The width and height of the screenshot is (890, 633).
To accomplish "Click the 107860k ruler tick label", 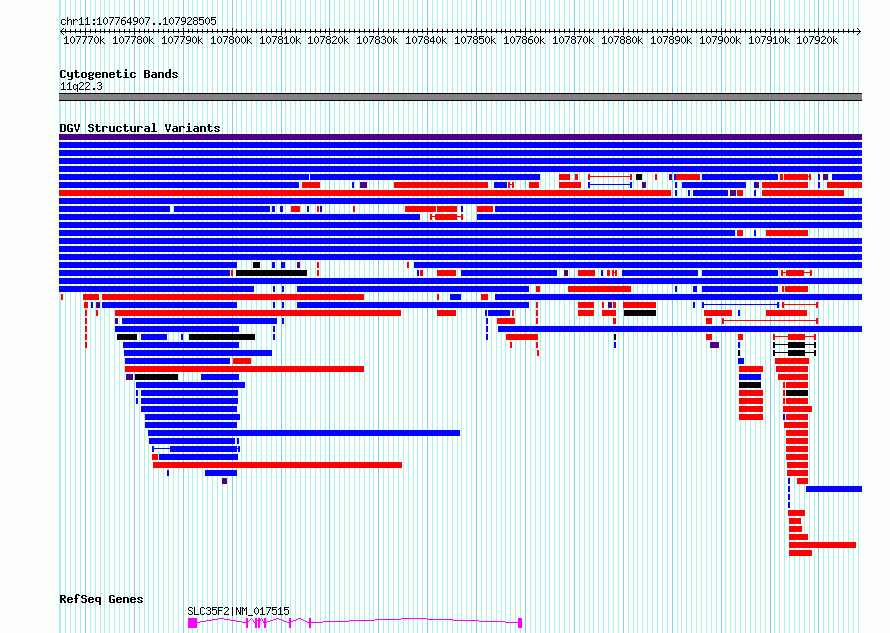I will pyautogui.click(x=524, y=40).
